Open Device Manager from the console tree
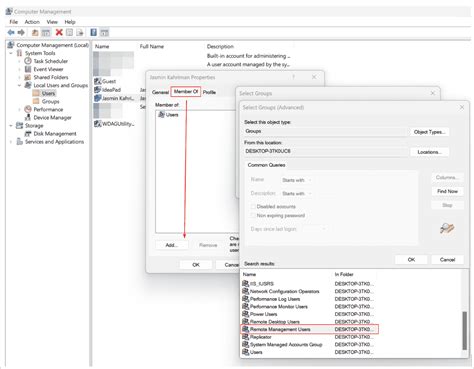Screen dimensions: 474x369 pyautogui.click(x=52, y=117)
